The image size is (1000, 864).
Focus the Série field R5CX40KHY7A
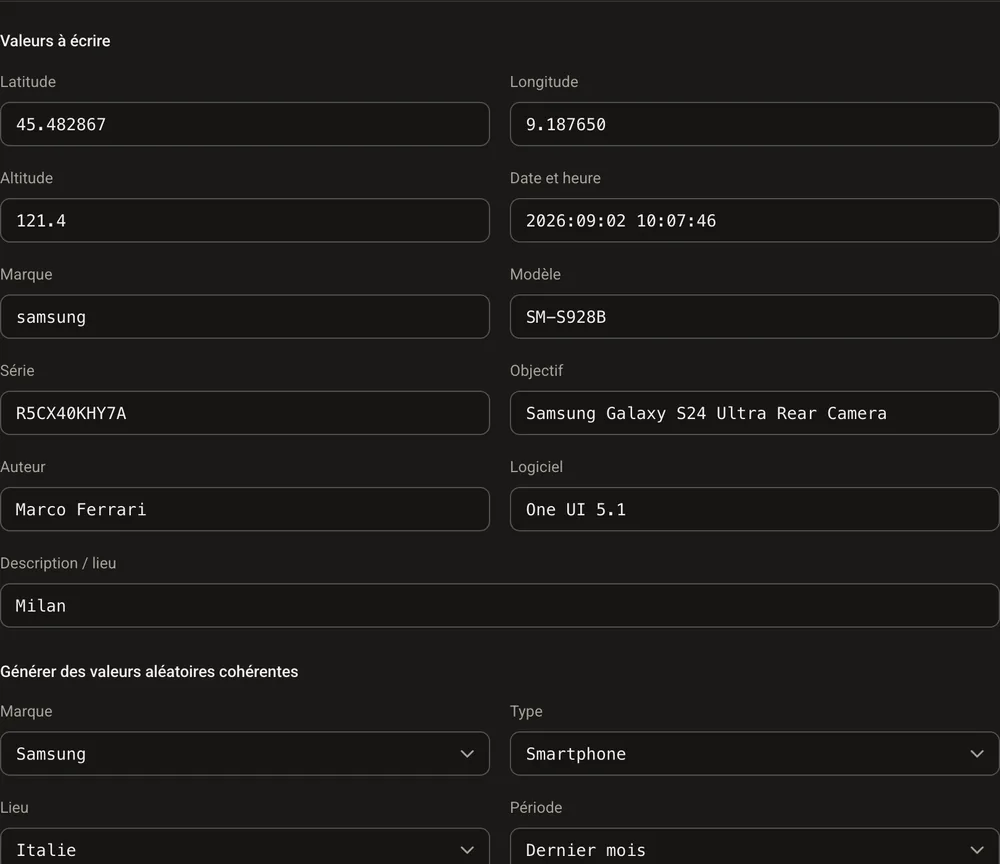click(x=245, y=413)
